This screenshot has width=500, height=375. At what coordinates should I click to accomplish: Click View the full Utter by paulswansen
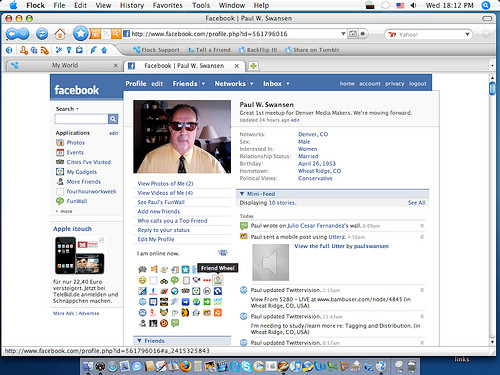[341, 246]
